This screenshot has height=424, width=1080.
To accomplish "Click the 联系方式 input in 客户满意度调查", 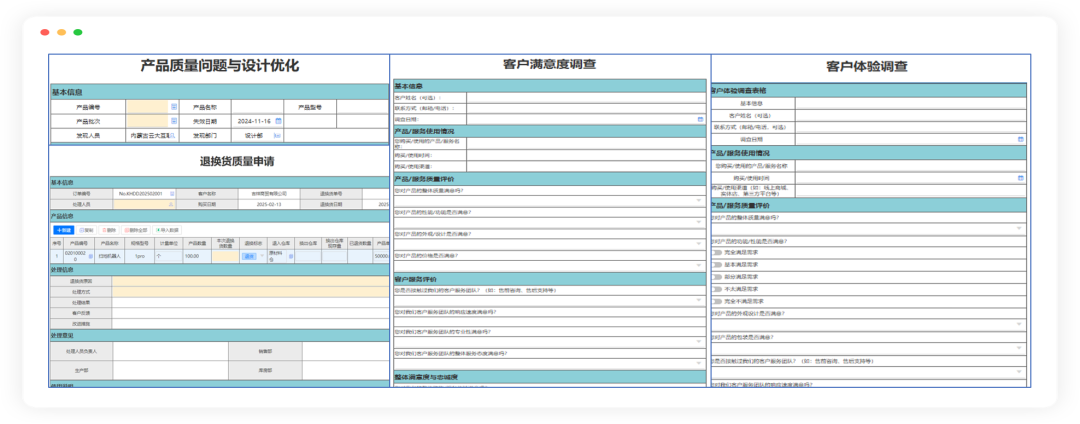I will click(586, 108).
